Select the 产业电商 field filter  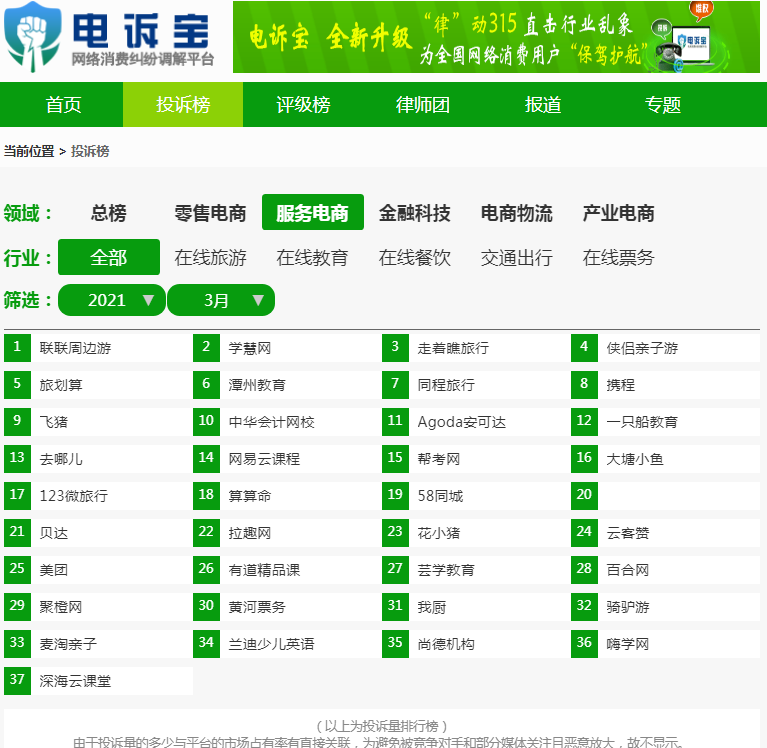tap(618, 212)
